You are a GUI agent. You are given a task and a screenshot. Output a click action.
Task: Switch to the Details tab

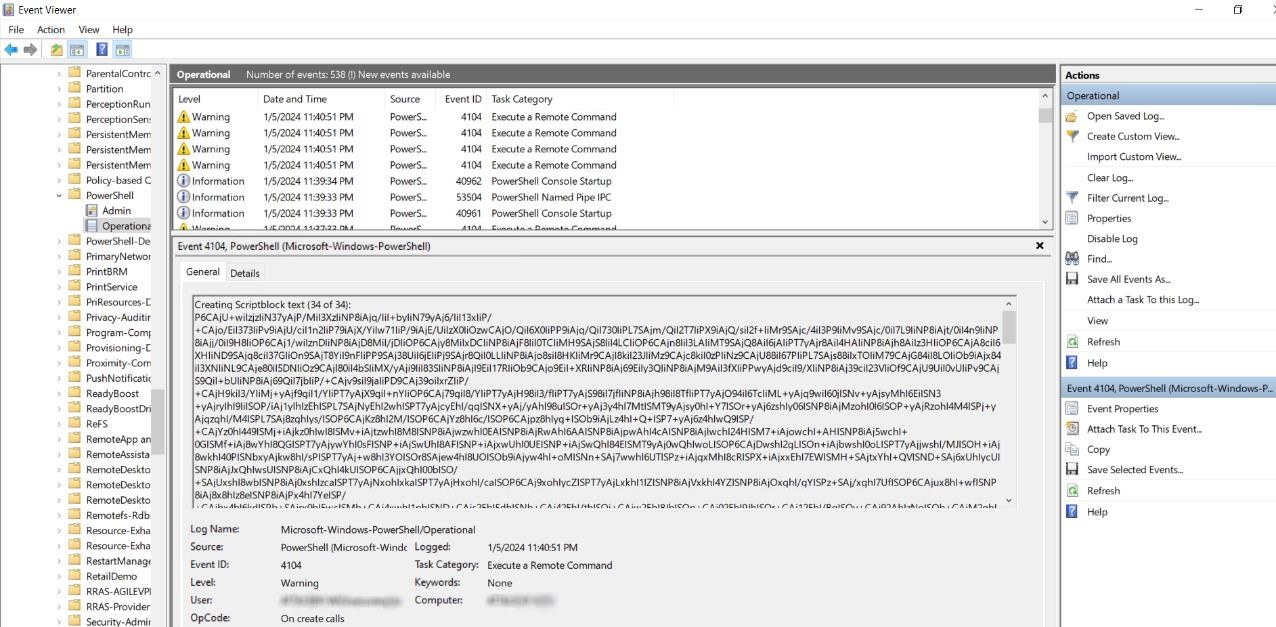244,273
